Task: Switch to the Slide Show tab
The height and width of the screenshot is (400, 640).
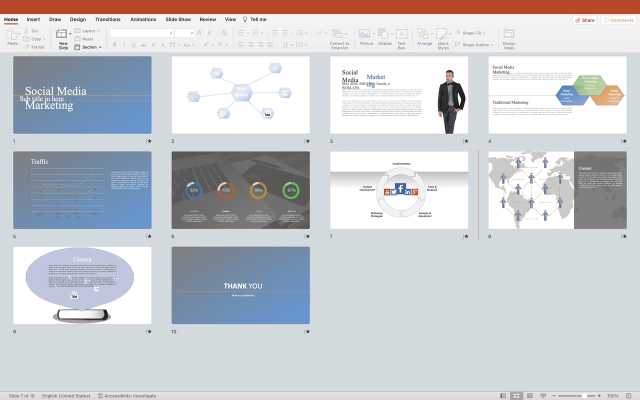Action: pos(179,19)
